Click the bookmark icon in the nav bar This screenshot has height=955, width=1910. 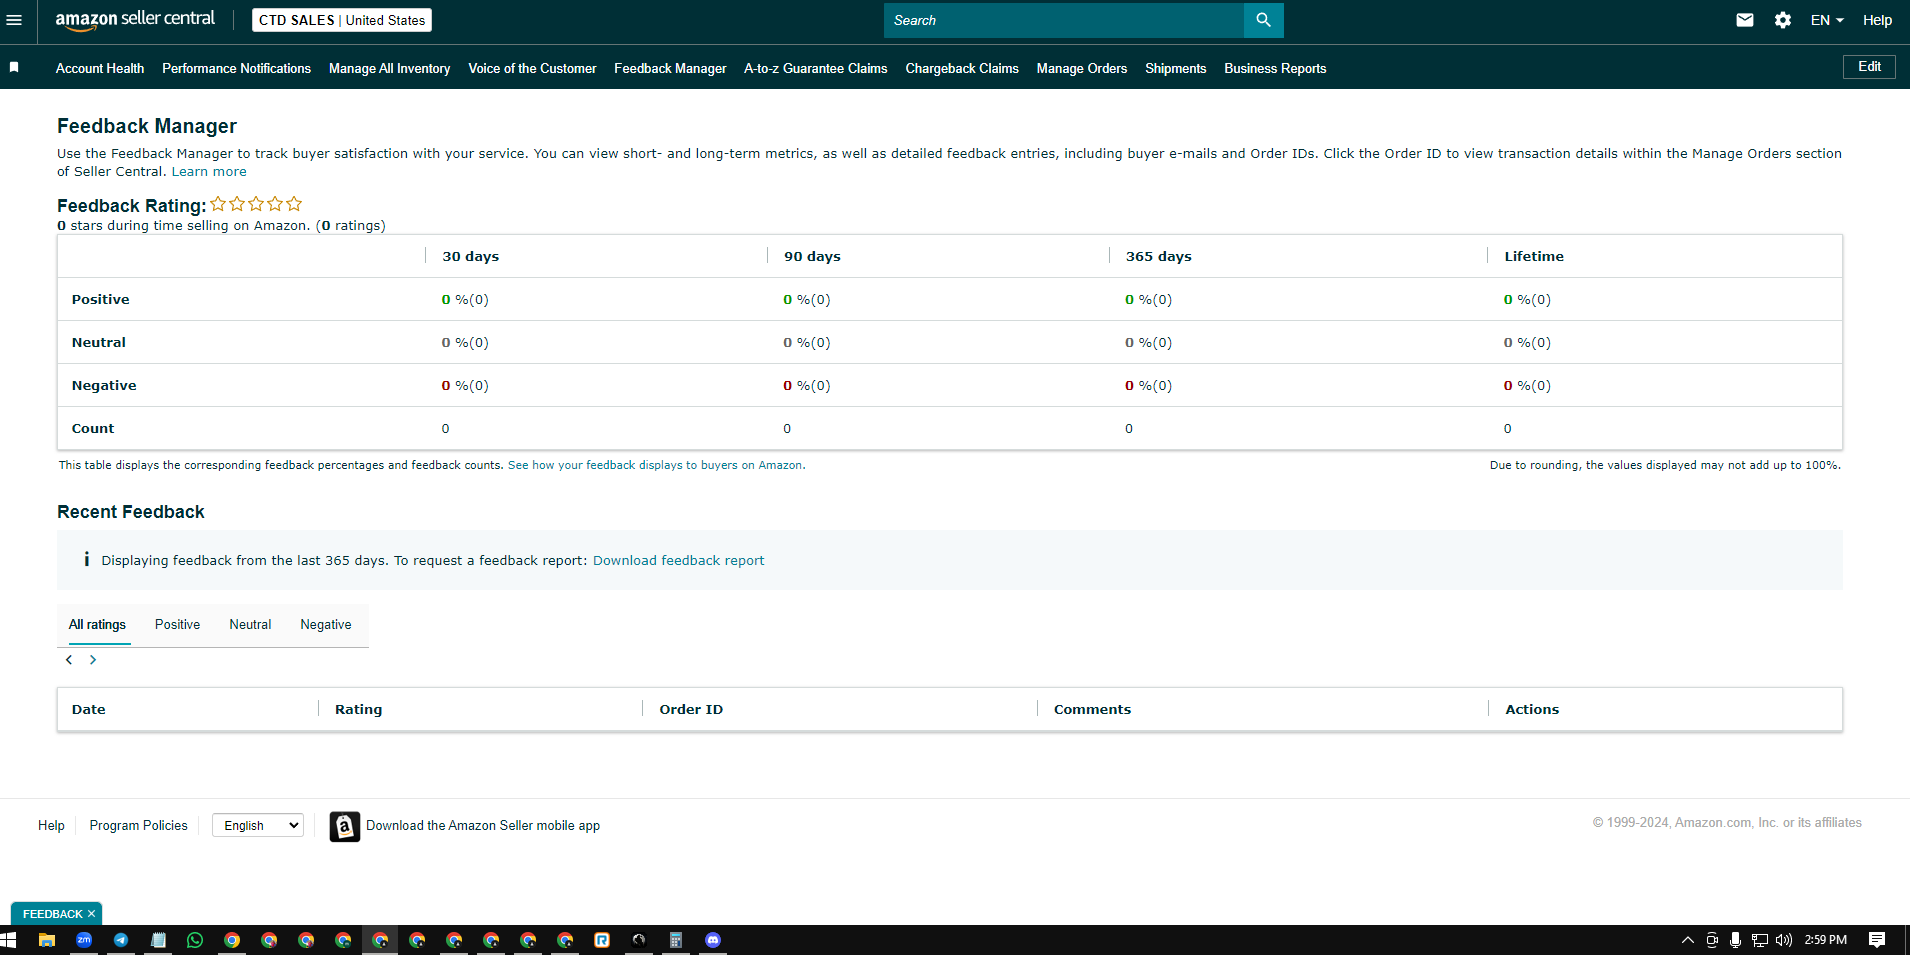tap(14, 67)
